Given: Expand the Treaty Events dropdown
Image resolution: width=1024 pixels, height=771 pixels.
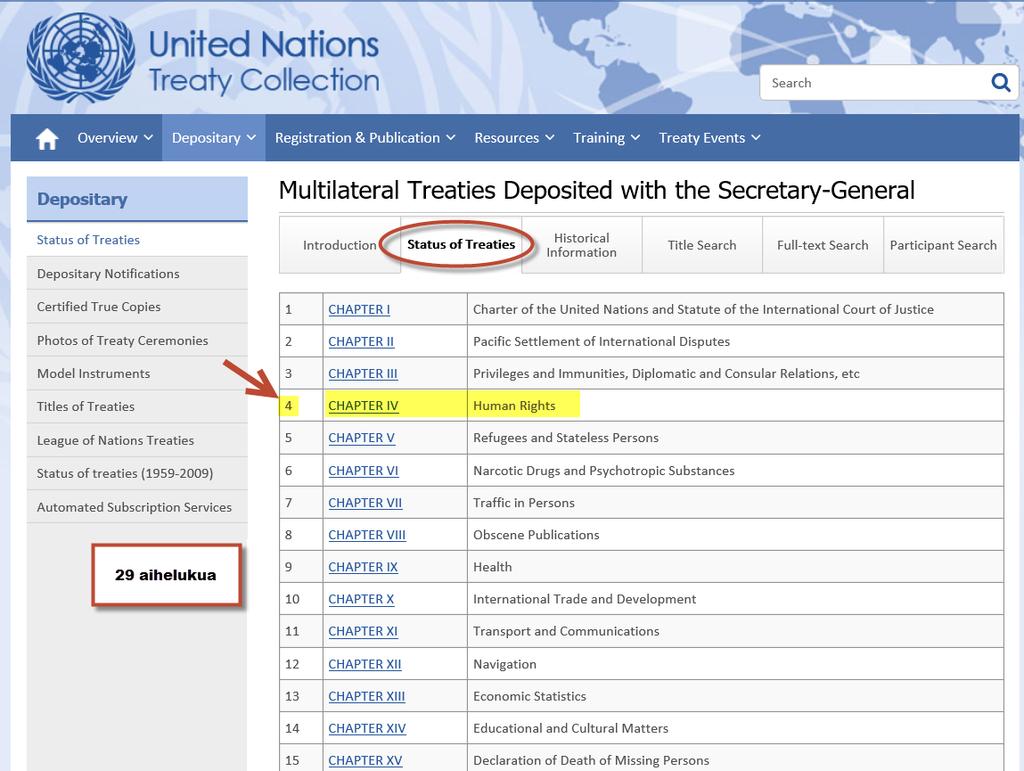Looking at the screenshot, I should (x=709, y=138).
